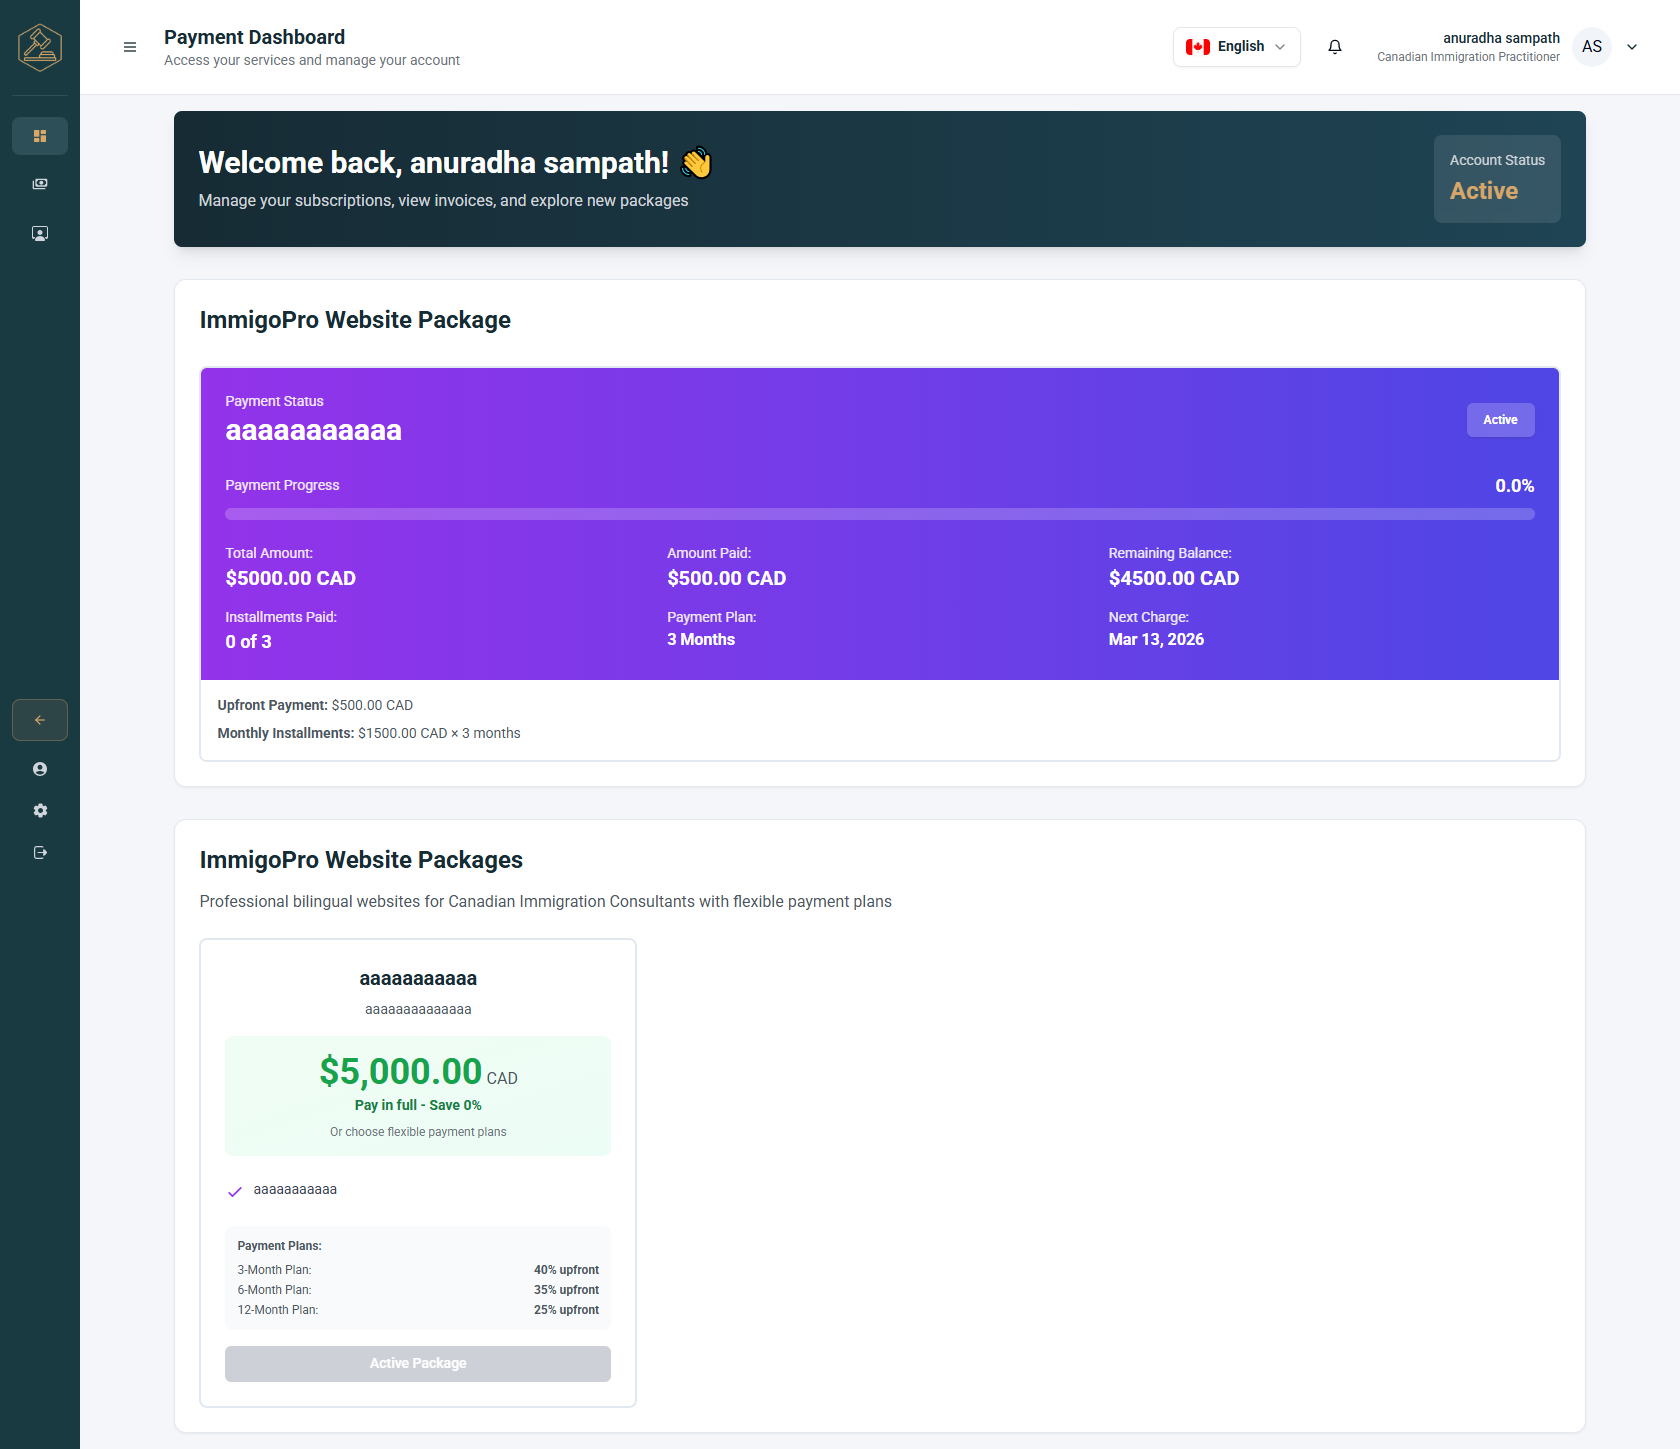Click the back arrow button in sidebar
1680x1449 pixels.
pyautogui.click(x=40, y=720)
